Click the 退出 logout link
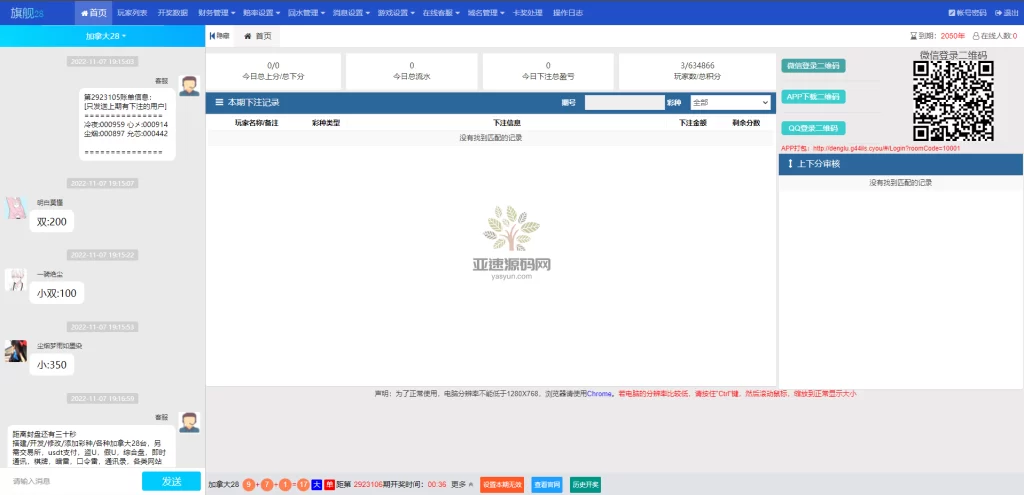 [1006, 12]
